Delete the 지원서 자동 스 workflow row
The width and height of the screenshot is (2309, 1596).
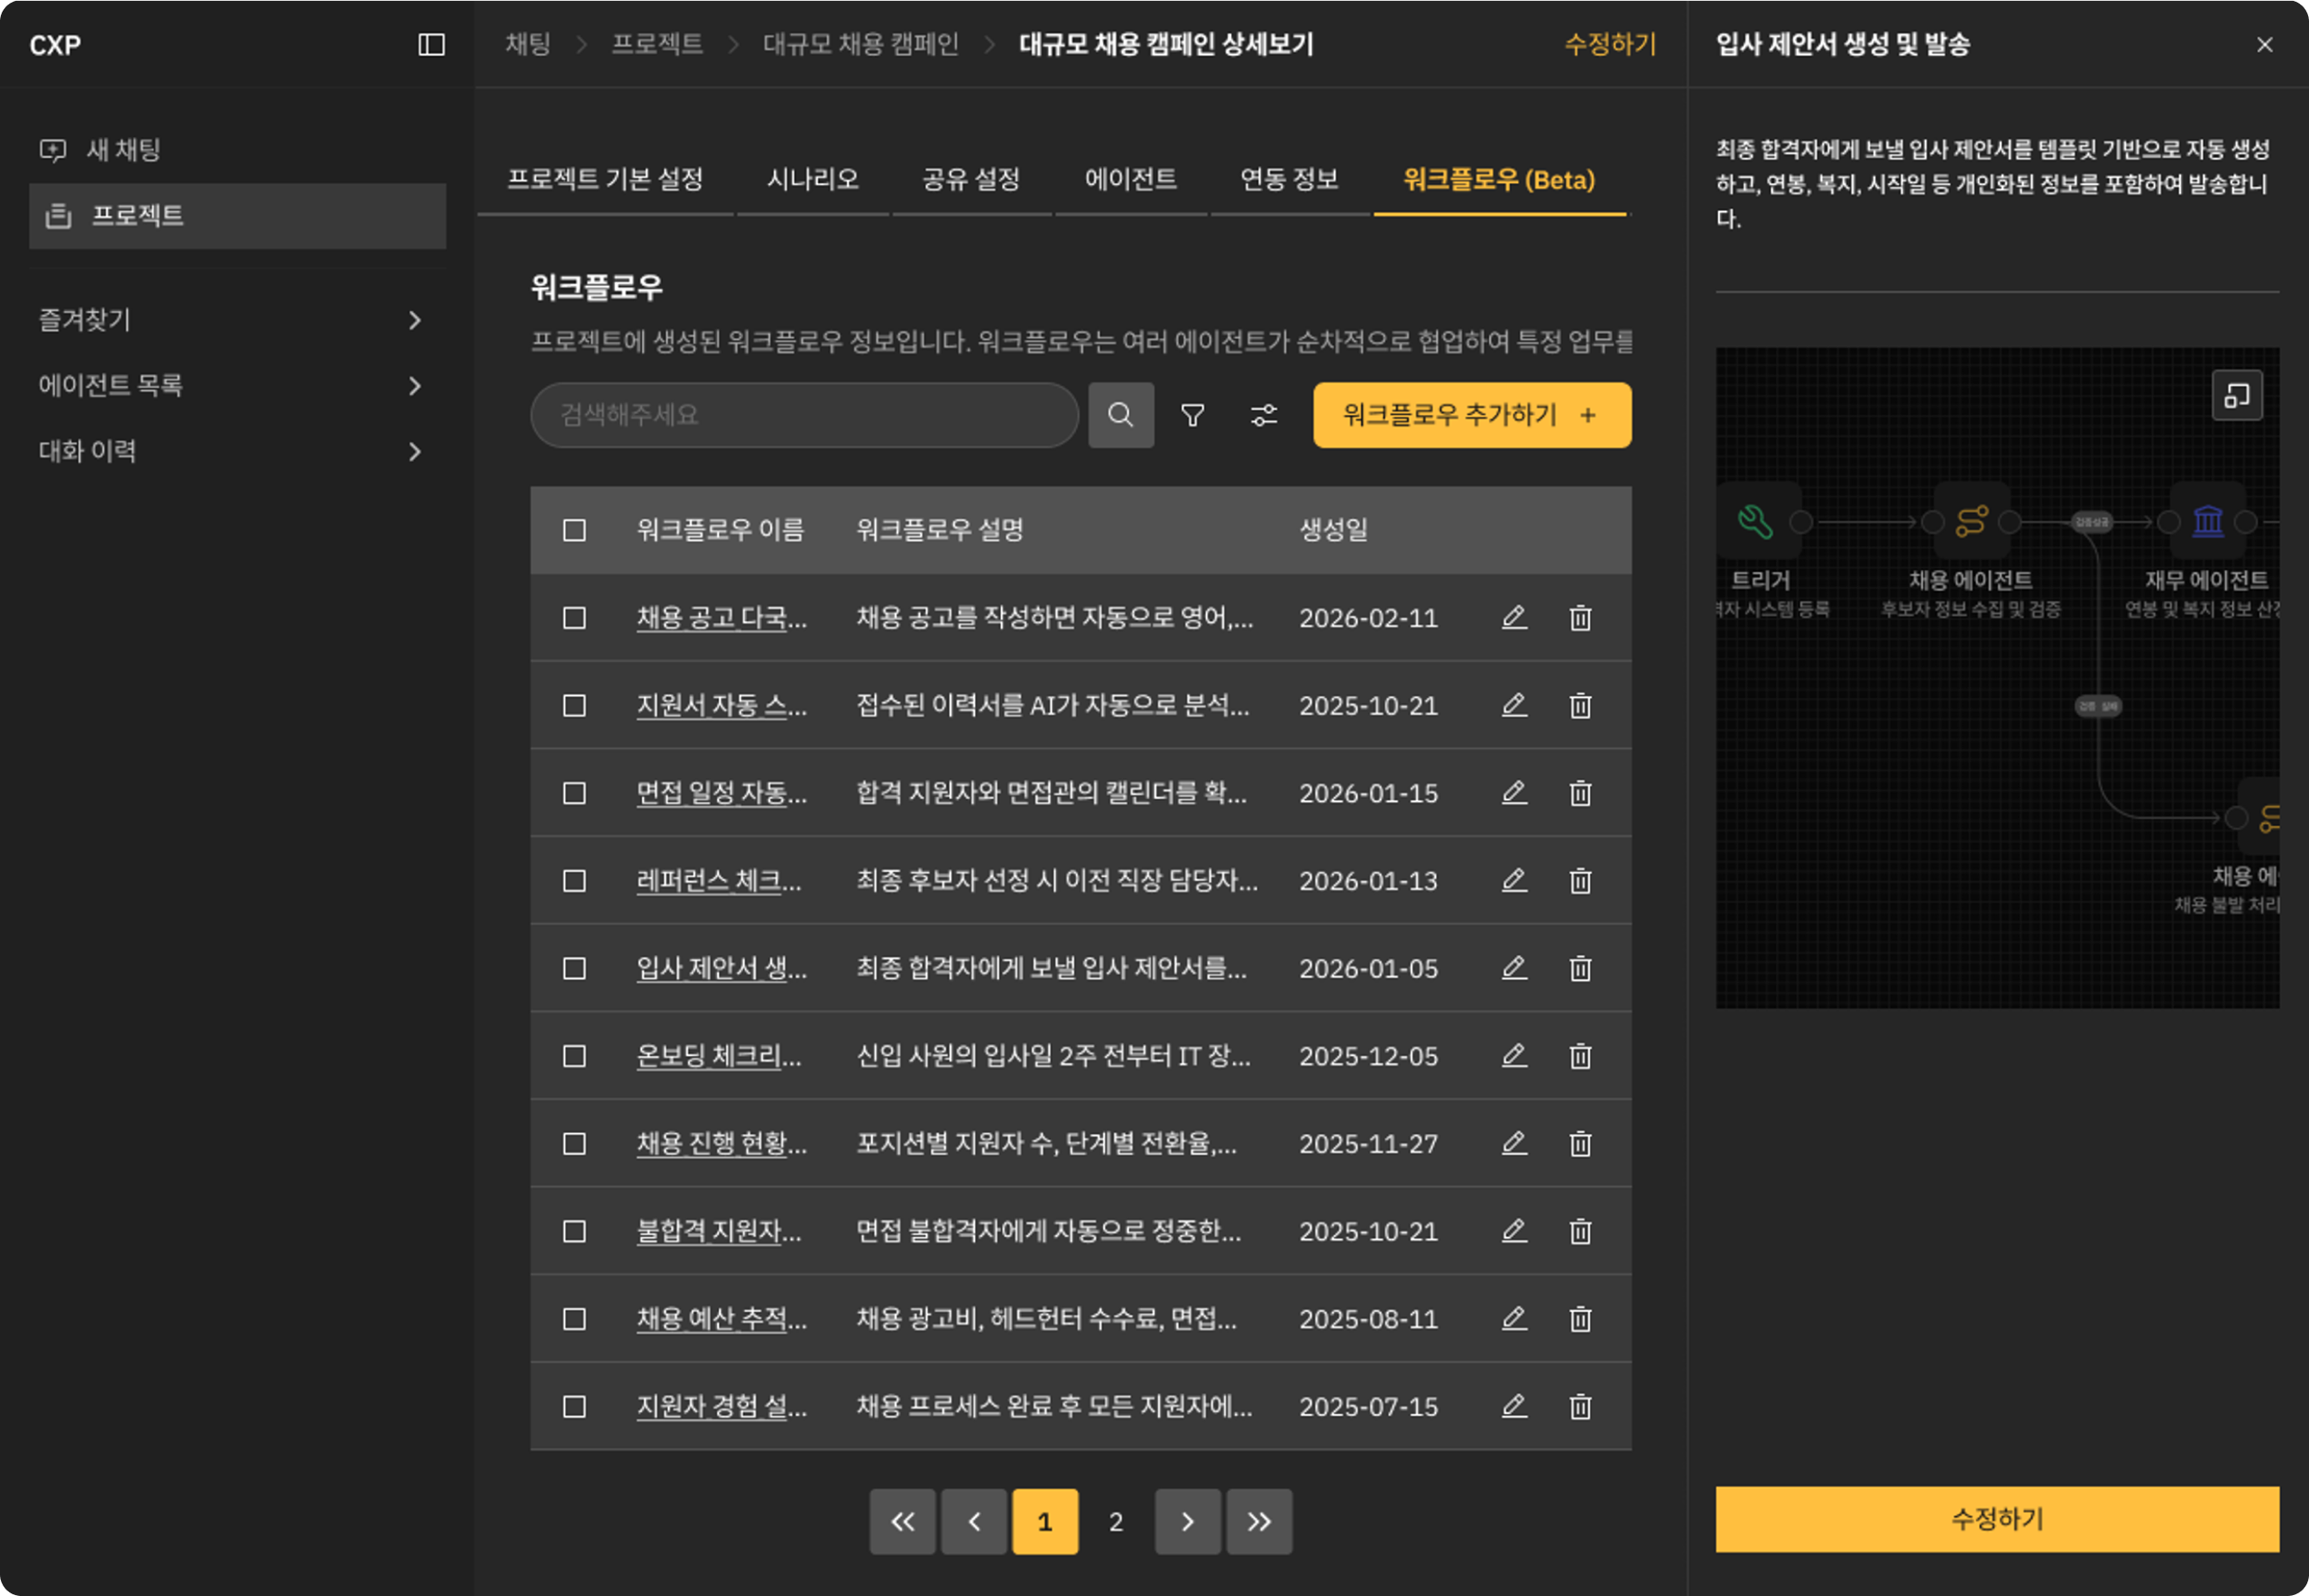tap(1580, 705)
